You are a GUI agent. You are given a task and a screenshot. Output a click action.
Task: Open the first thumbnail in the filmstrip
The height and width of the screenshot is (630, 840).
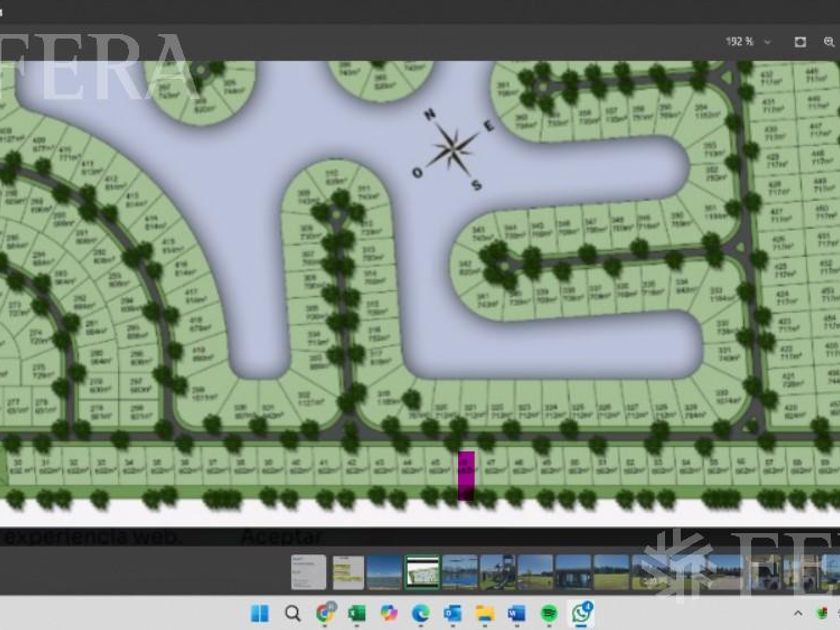pos(308,572)
